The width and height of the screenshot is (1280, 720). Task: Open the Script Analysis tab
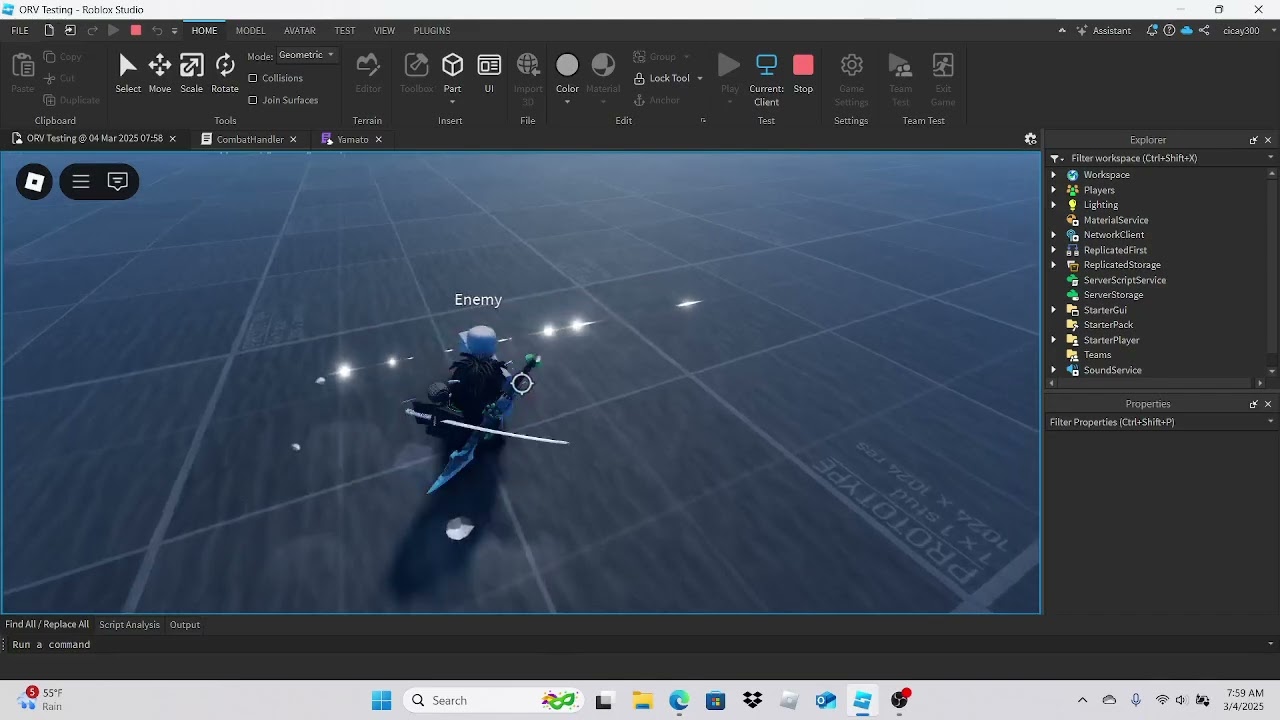click(x=129, y=625)
